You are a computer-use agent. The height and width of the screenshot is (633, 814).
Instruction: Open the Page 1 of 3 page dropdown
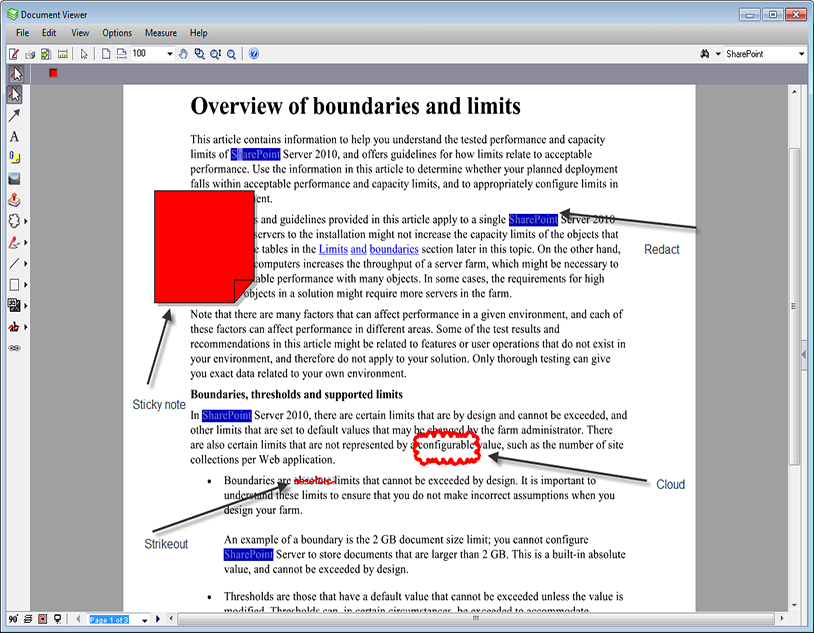144,619
